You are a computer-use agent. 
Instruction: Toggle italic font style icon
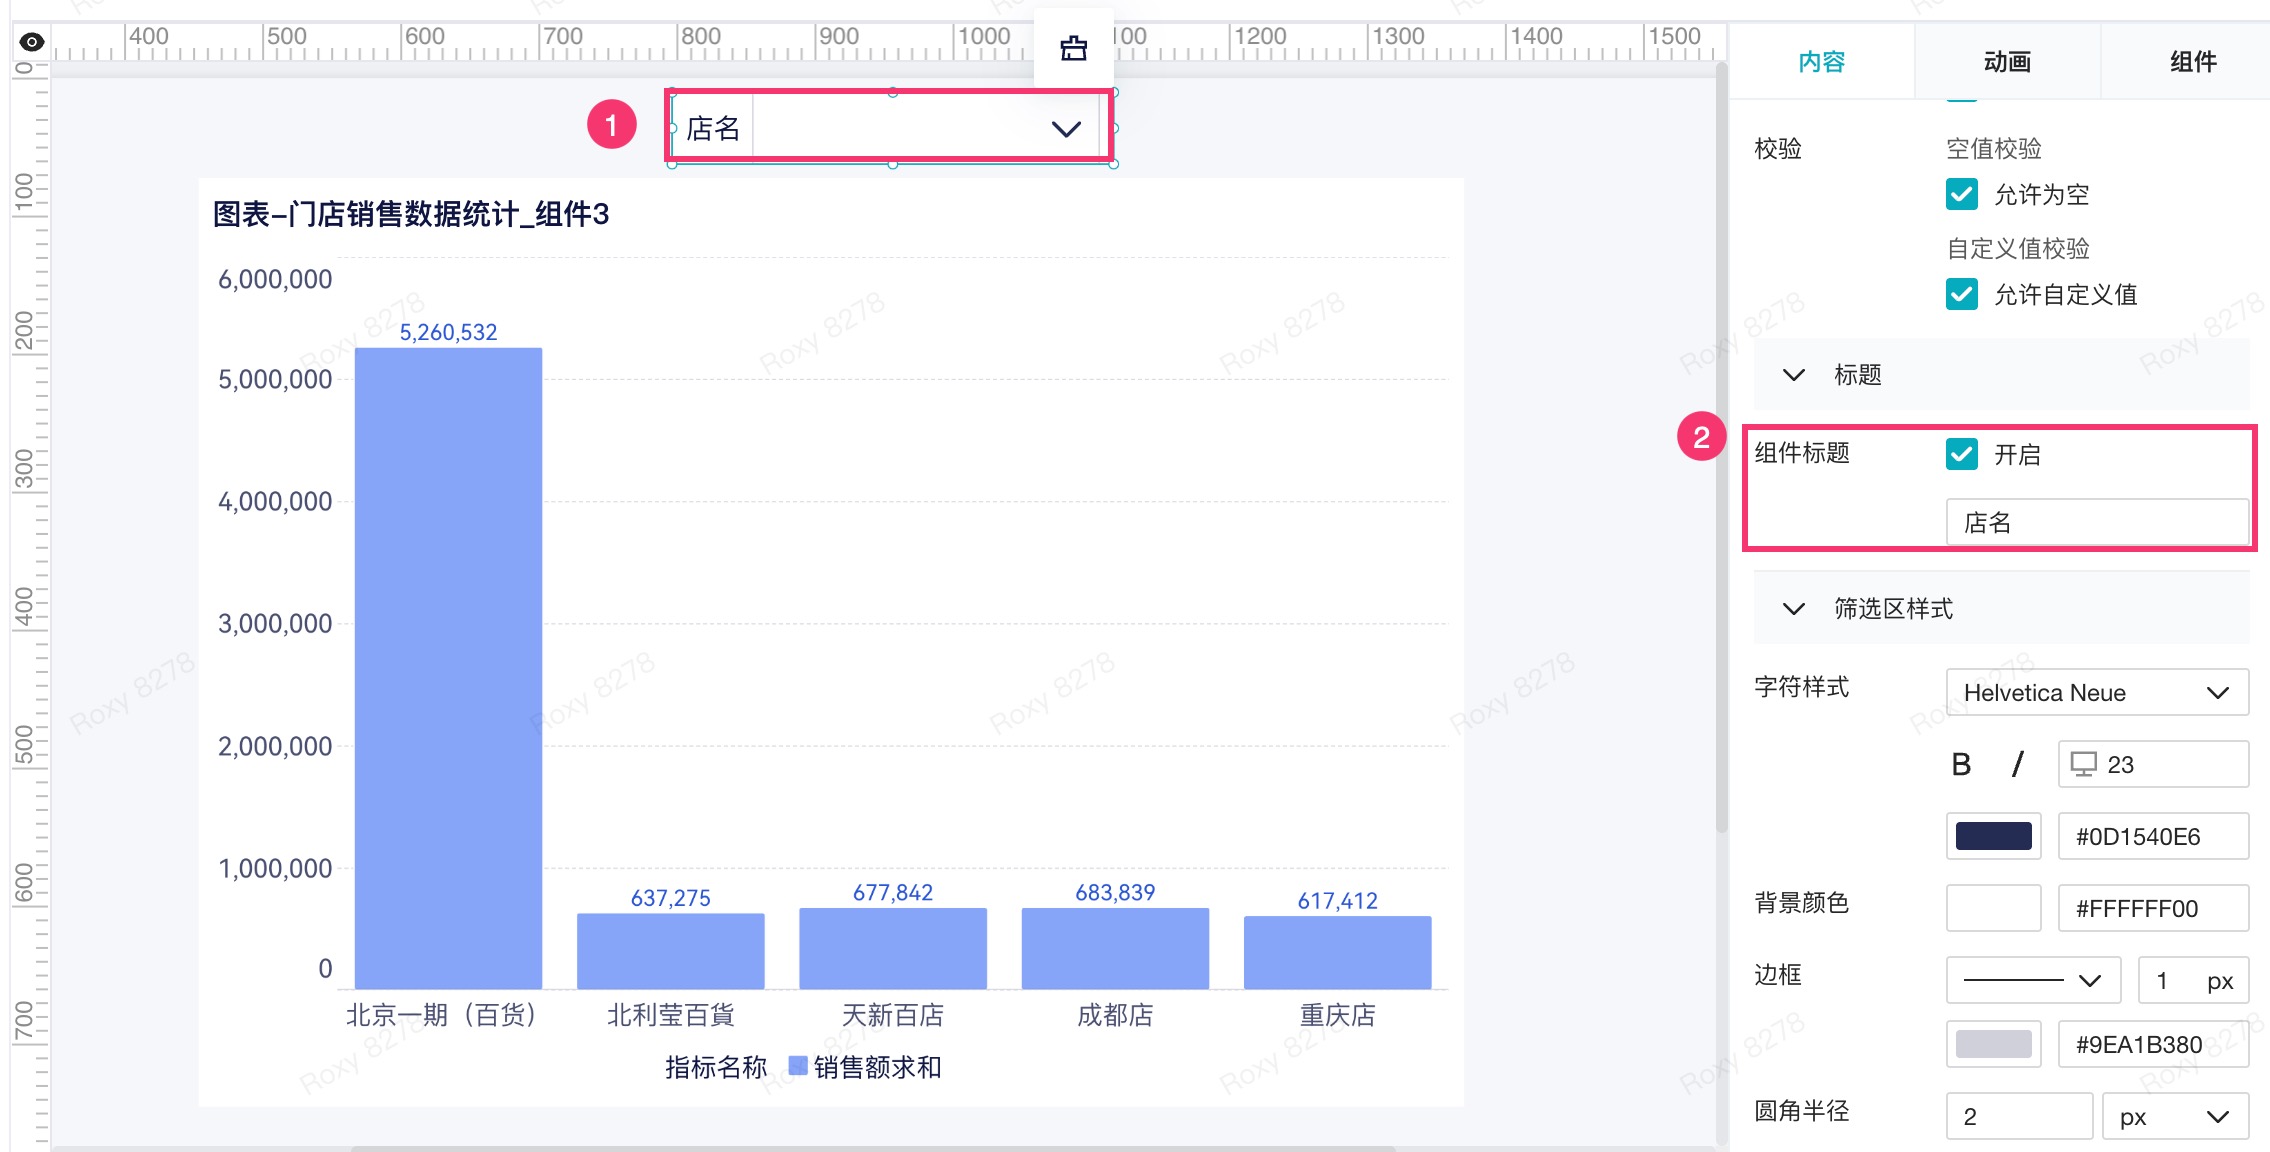point(2018,765)
